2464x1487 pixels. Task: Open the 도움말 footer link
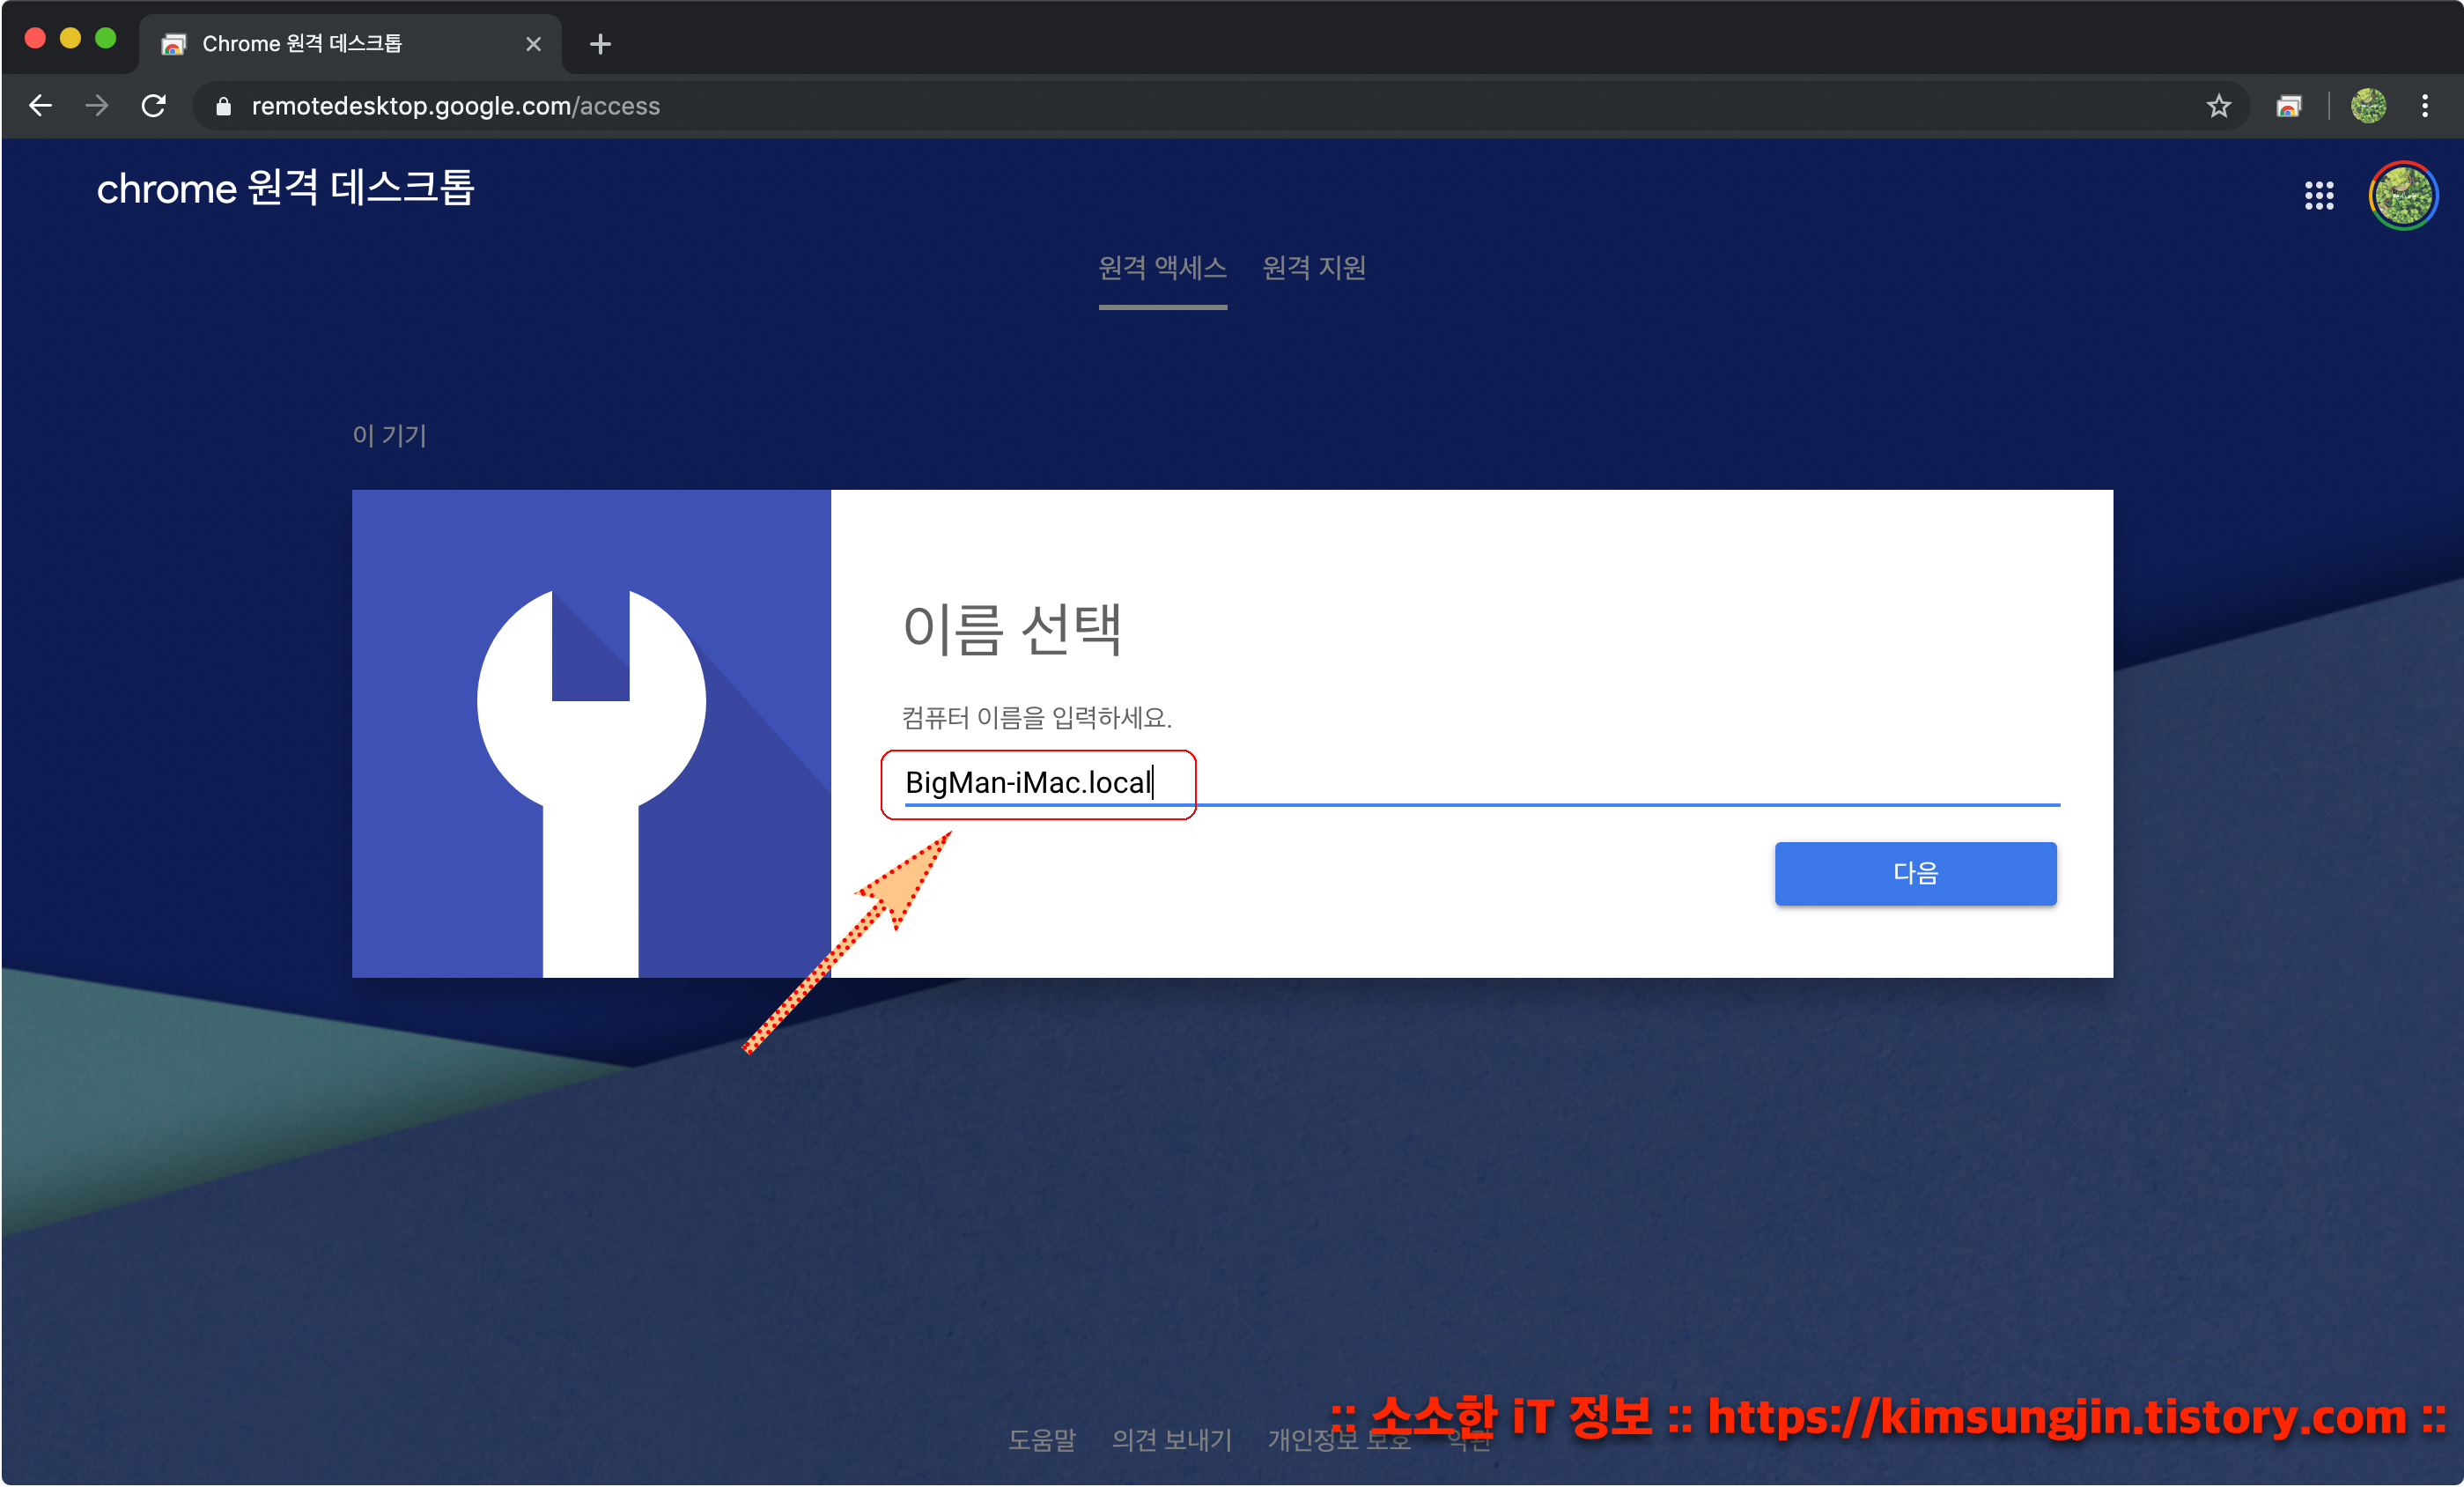pyautogui.click(x=1041, y=1440)
